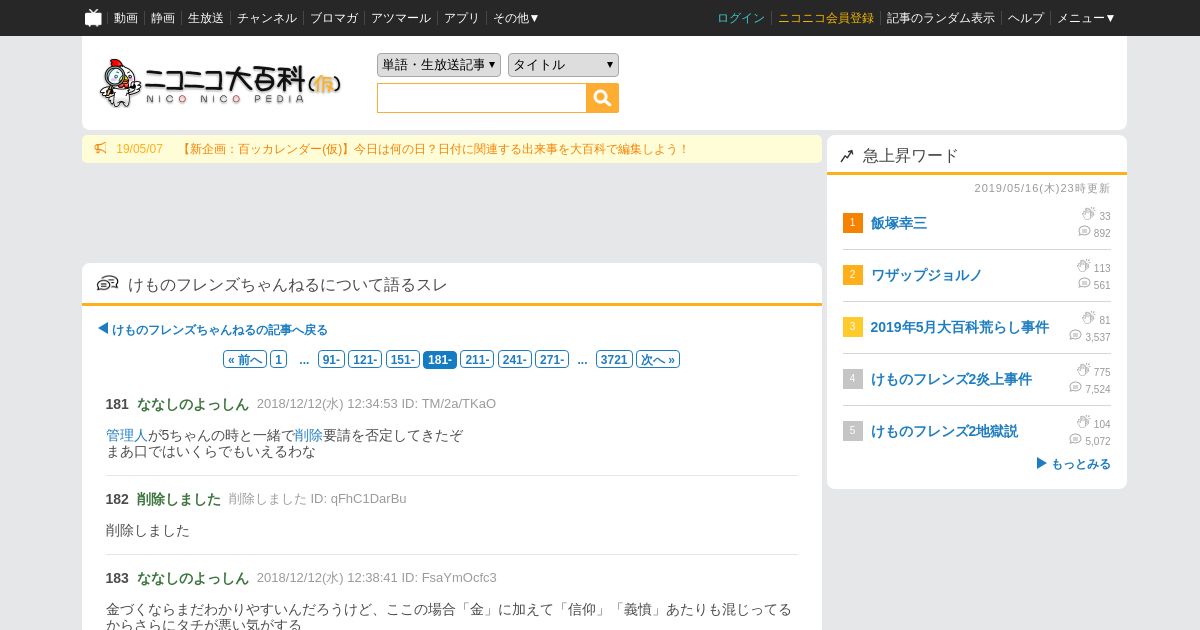The image size is (1200, 630).
Task: Click the rank 1 orange badge
Action: 852,223
